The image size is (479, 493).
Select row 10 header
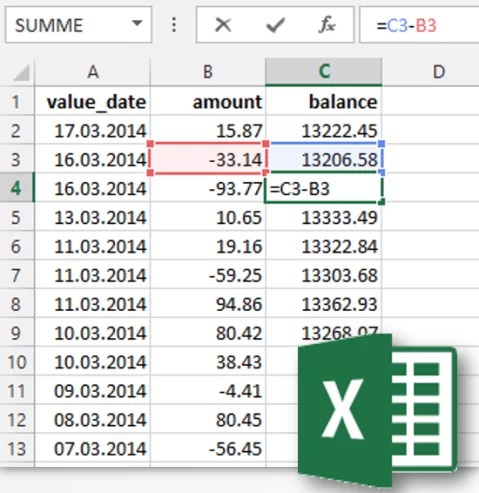(x=16, y=361)
